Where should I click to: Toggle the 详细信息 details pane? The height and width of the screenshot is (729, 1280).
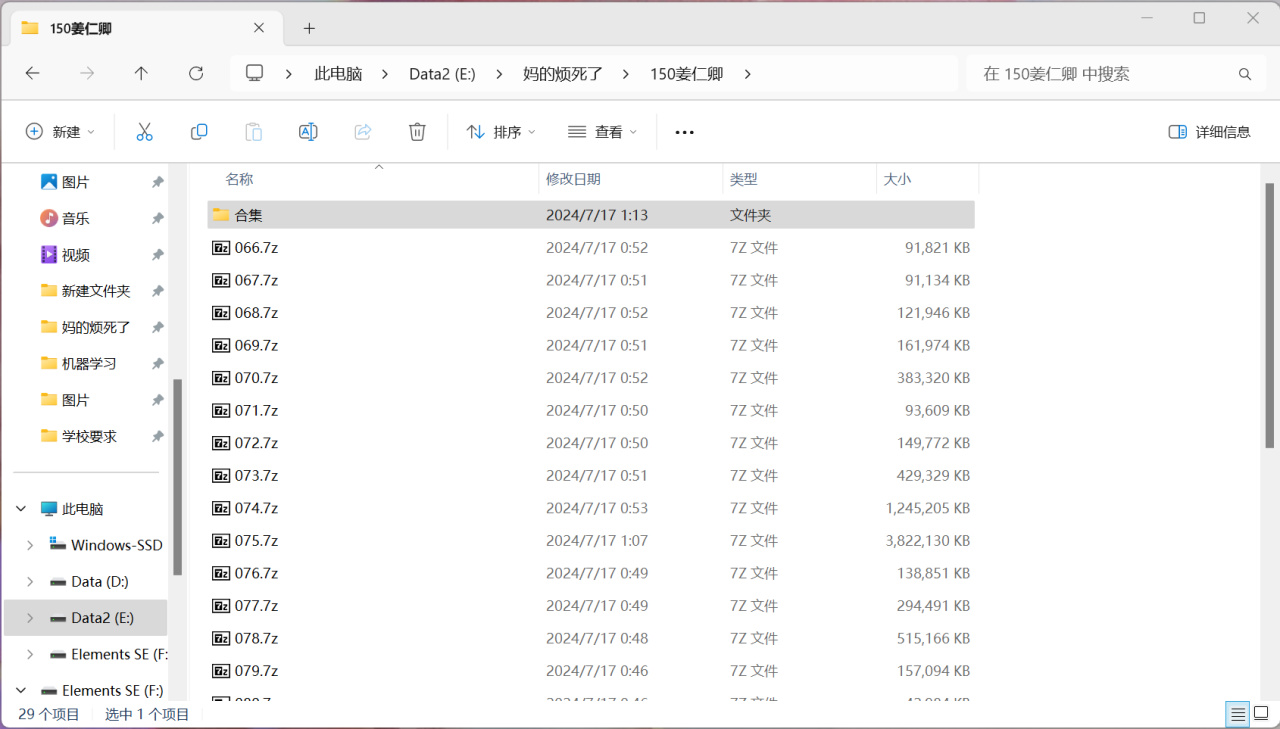pyautogui.click(x=1209, y=132)
